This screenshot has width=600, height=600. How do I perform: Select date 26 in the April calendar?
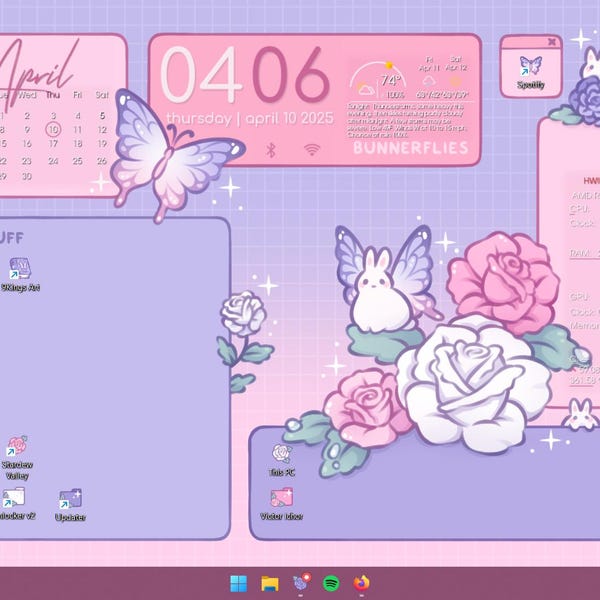(x=102, y=161)
